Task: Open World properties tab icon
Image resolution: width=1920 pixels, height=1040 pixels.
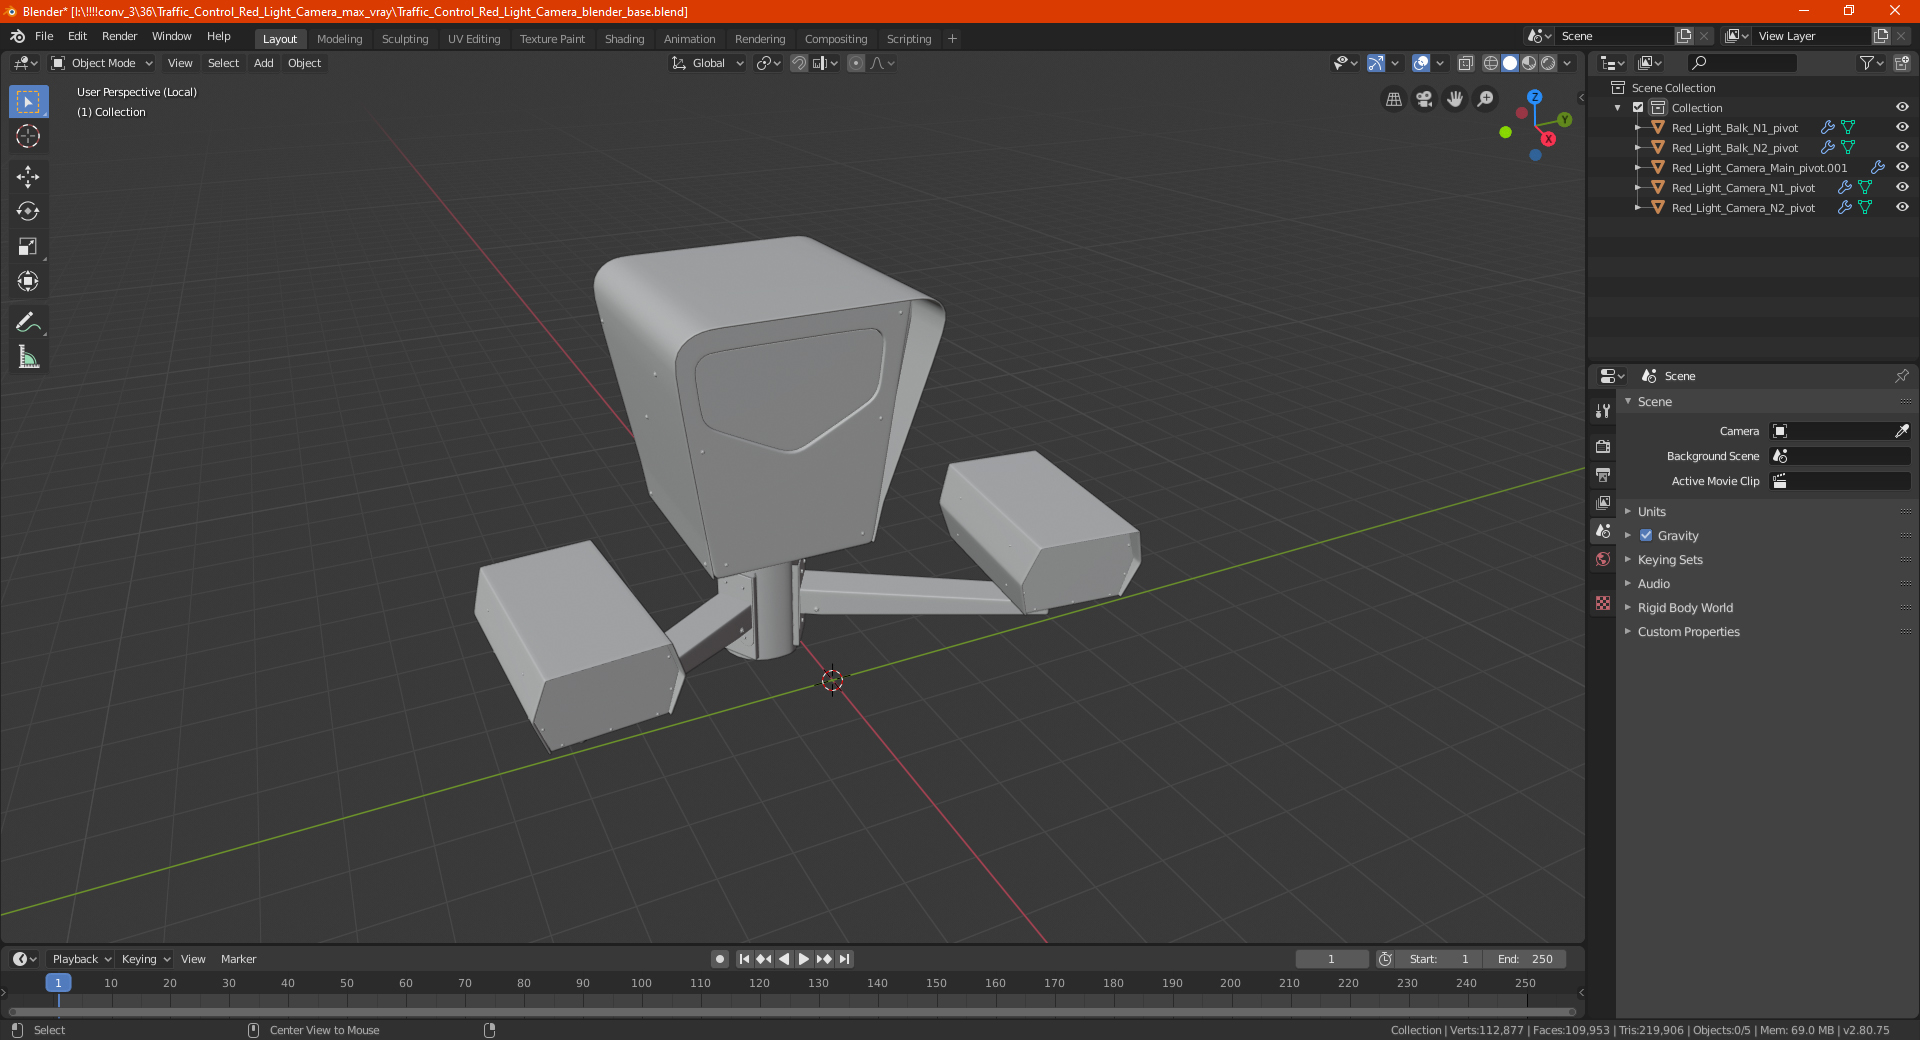Action: 1603,559
